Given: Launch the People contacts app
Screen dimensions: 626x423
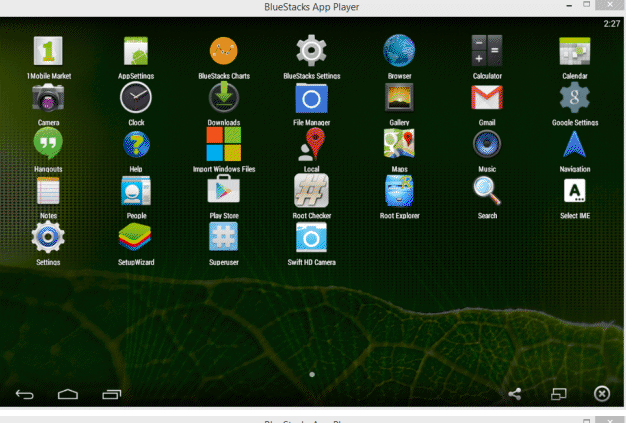Looking at the screenshot, I should click(x=136, y=191).
